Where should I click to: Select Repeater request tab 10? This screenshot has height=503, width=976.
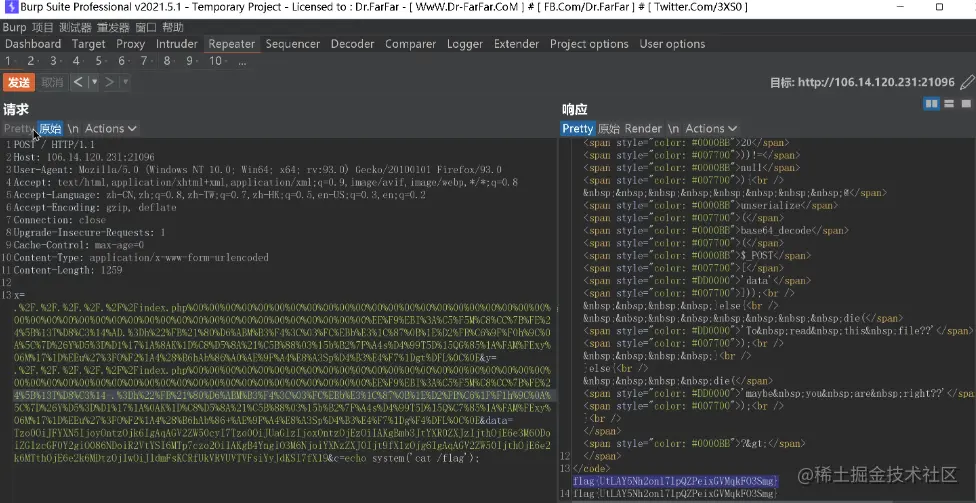[x=217, y=61]
